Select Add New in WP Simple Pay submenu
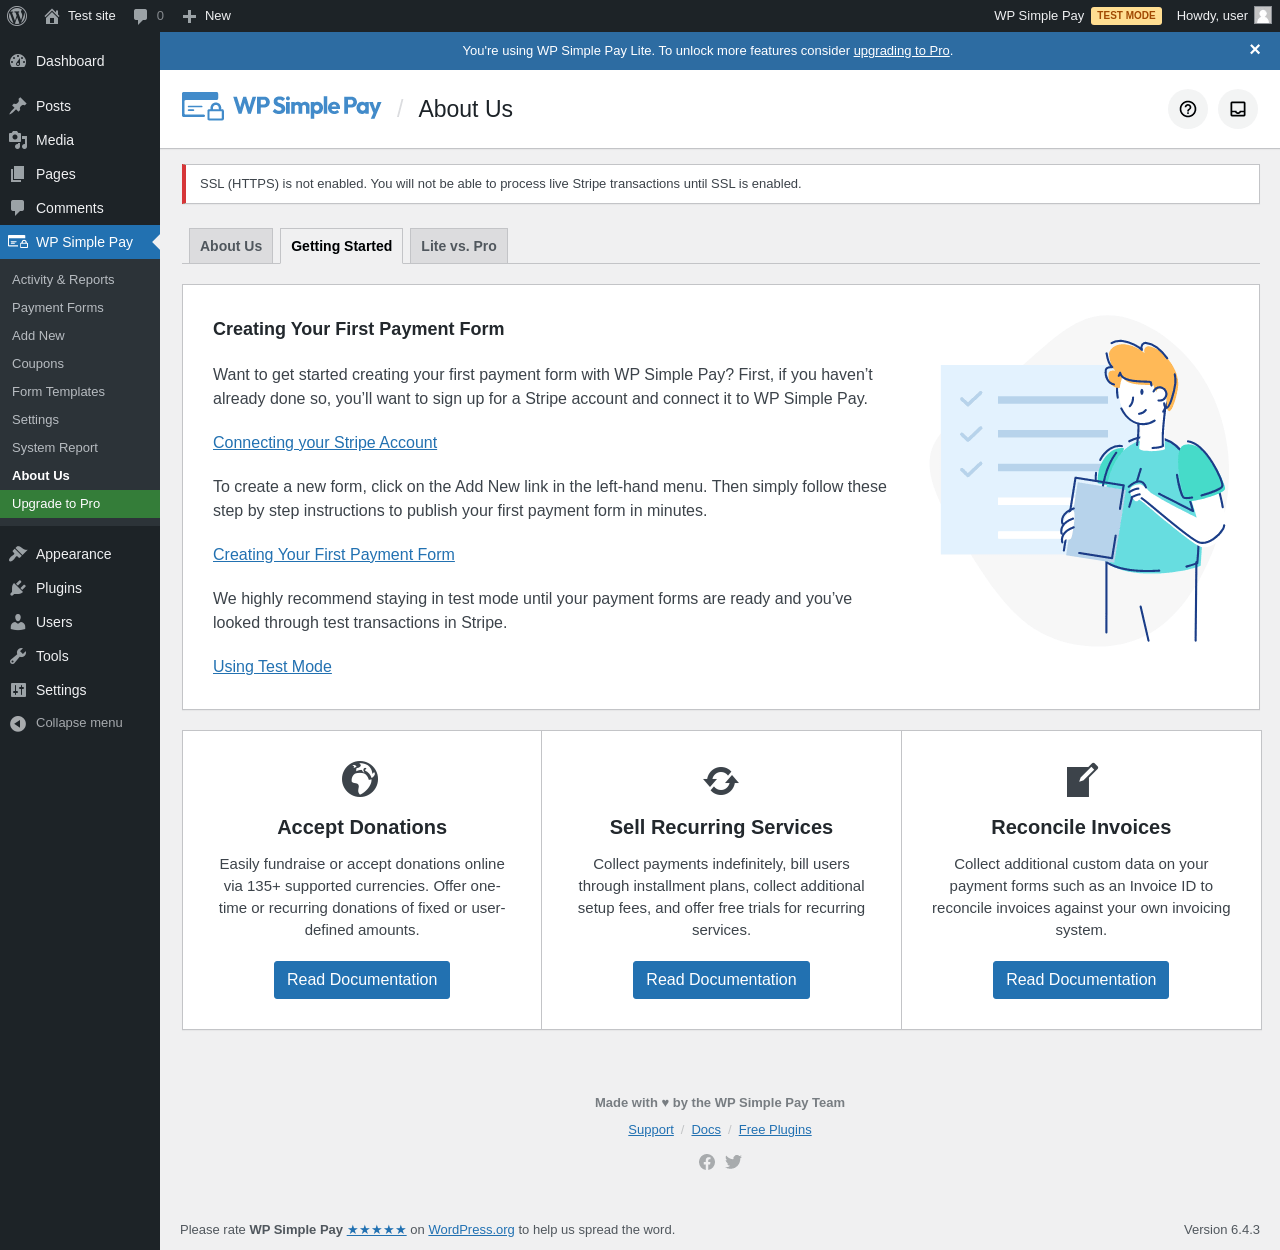This screenshot has height=1250, width=1280. [80, 336]
